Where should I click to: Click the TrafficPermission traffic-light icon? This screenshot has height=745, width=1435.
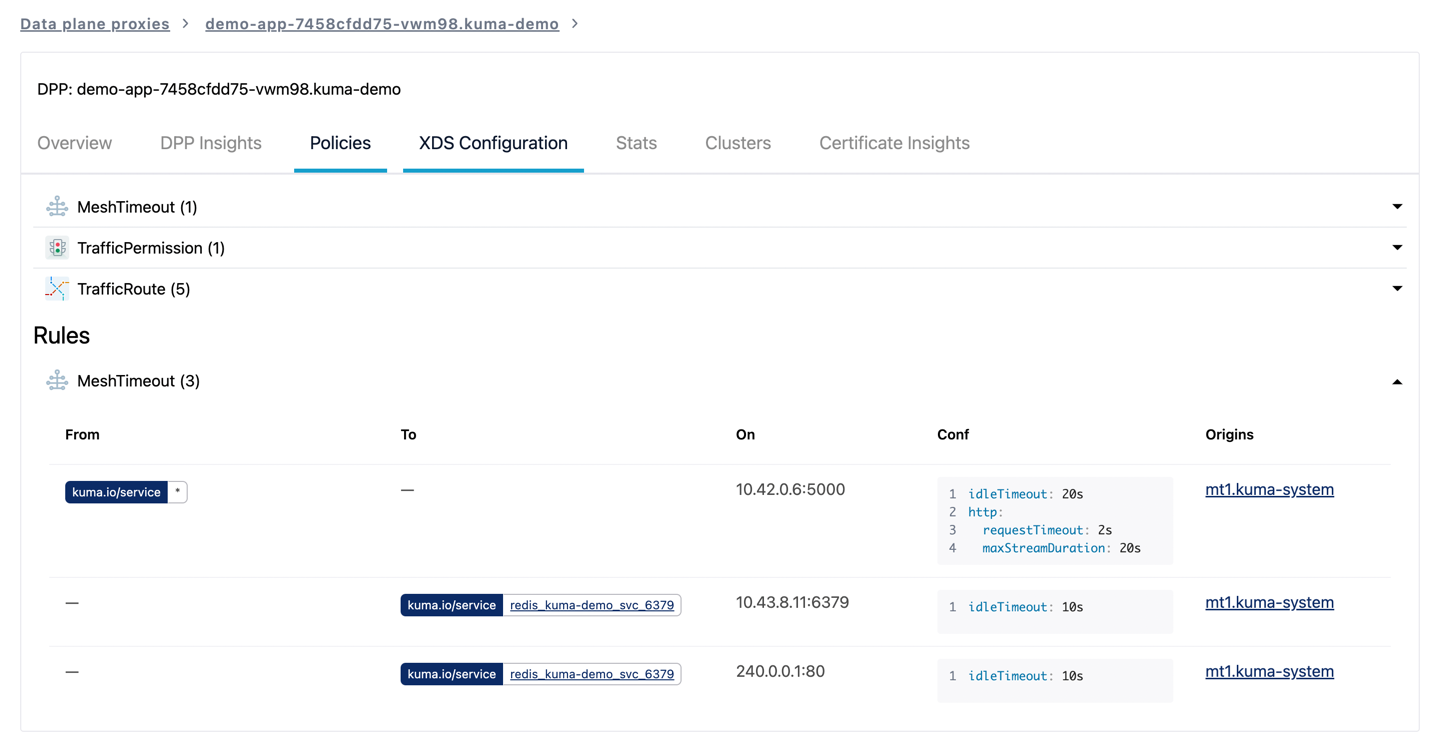pos(57,247)
